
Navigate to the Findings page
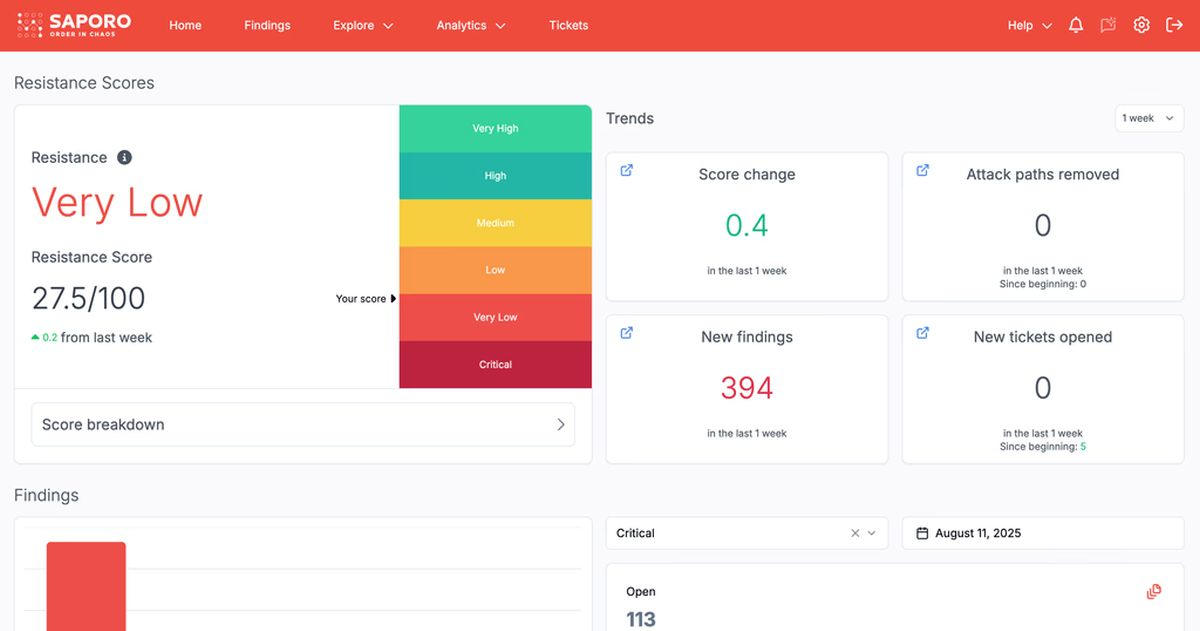point(267,25)
